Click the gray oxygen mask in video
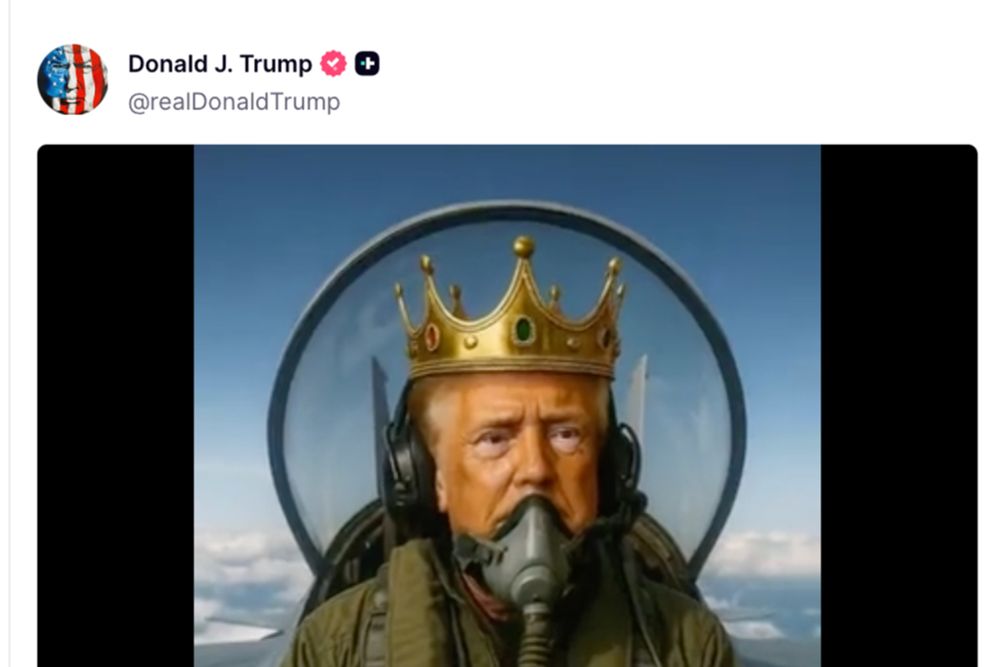The width and height of the screenshot is (1000, 667). tap(528, 555)
